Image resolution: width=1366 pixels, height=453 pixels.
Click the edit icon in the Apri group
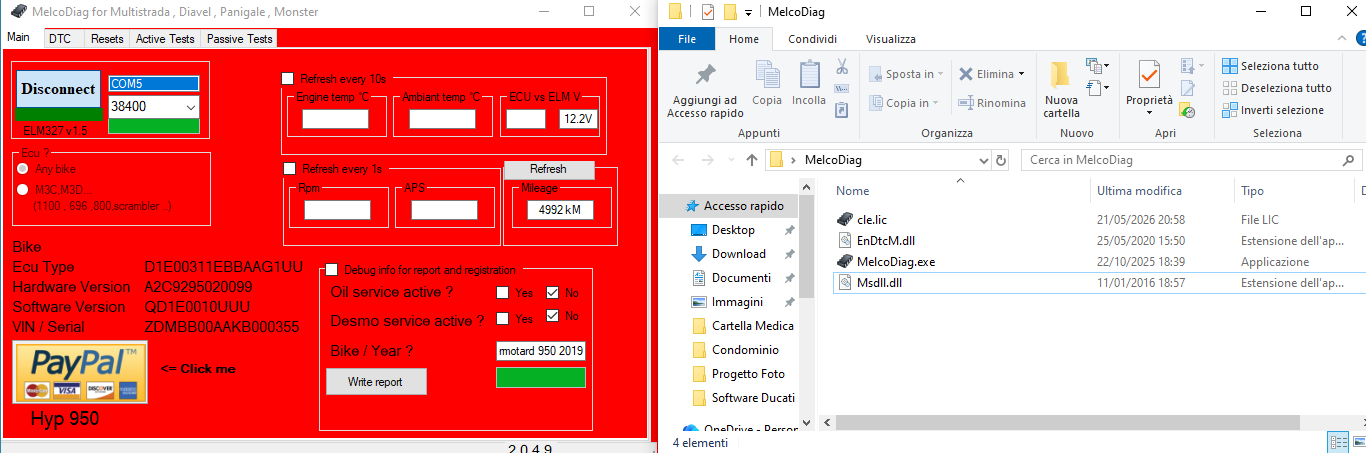click(1188, 88)
